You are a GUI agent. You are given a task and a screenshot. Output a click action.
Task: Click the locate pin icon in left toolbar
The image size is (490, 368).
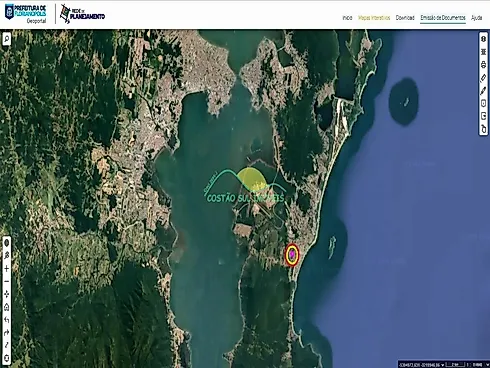[x=6, y=256]
